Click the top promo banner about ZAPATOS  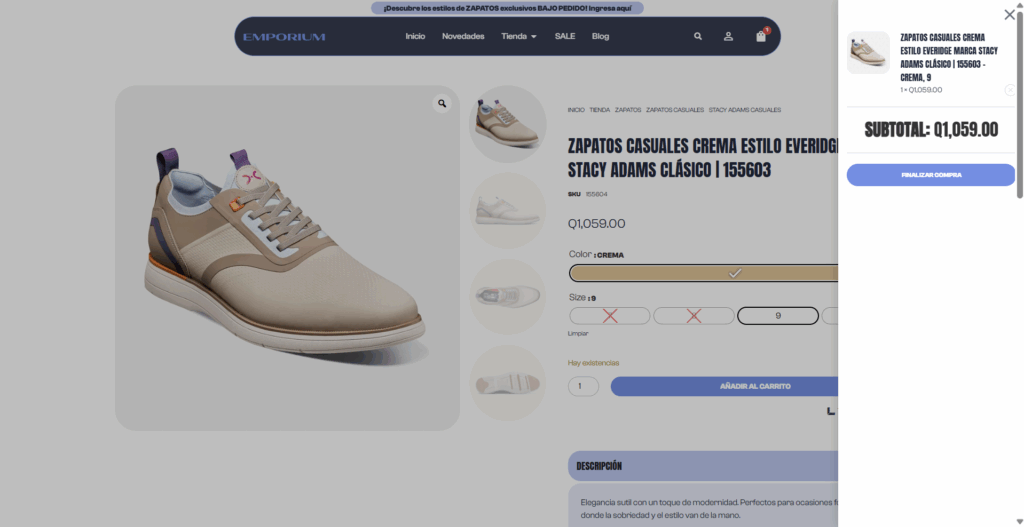507,8
